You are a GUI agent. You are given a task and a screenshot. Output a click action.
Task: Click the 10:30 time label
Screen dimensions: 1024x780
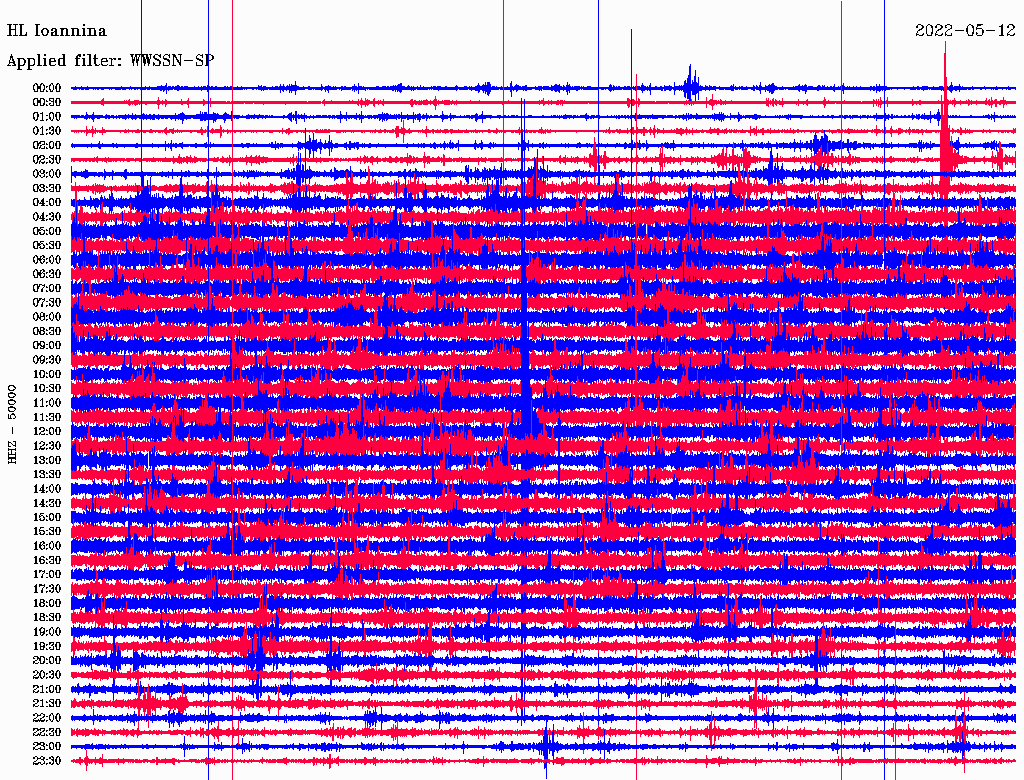47,389
